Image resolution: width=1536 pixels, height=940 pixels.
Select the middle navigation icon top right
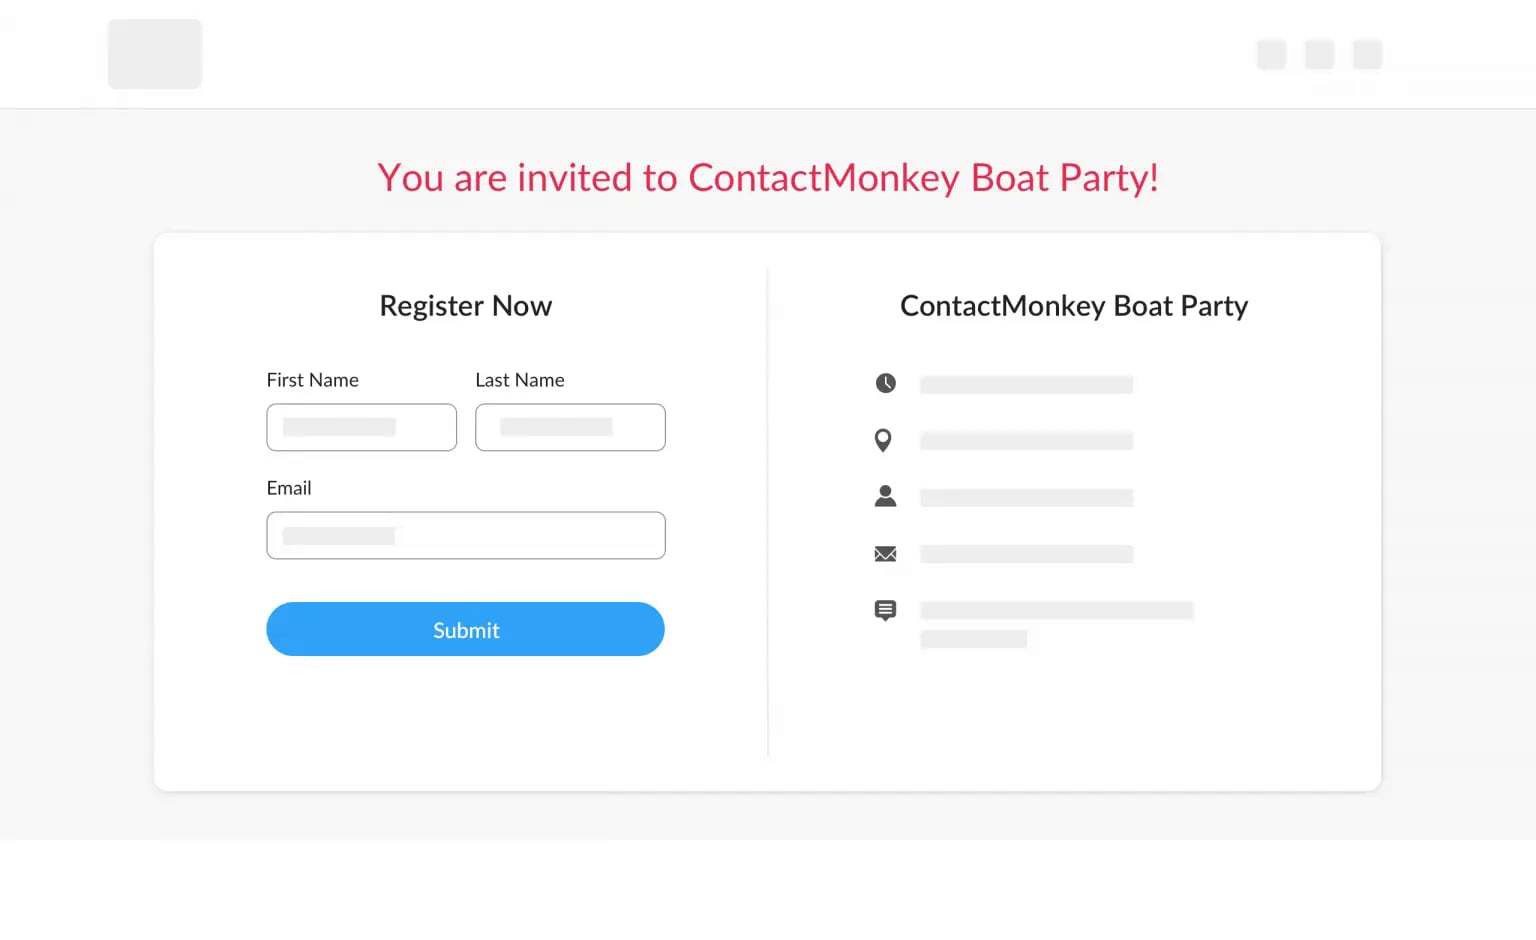[1319, 55]
